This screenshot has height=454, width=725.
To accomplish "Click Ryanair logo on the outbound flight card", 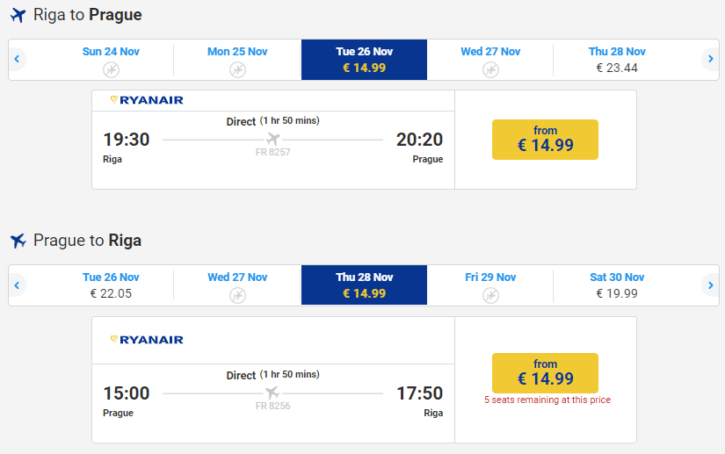I will pos(147,100).
